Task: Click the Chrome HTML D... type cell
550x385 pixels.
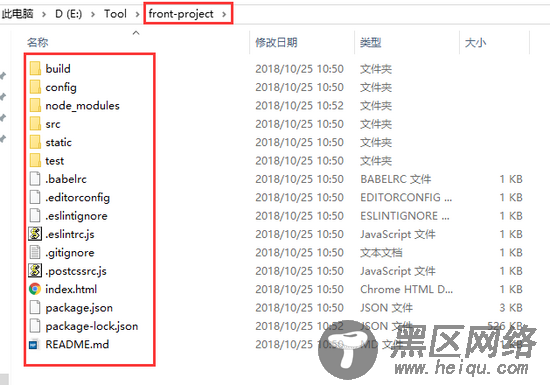Action: 407,289
